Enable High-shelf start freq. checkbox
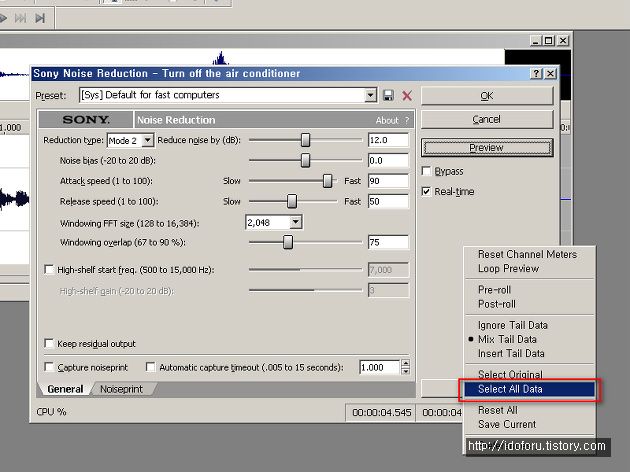The height and width of the screenshot is (472, 630). coord(49,270)
